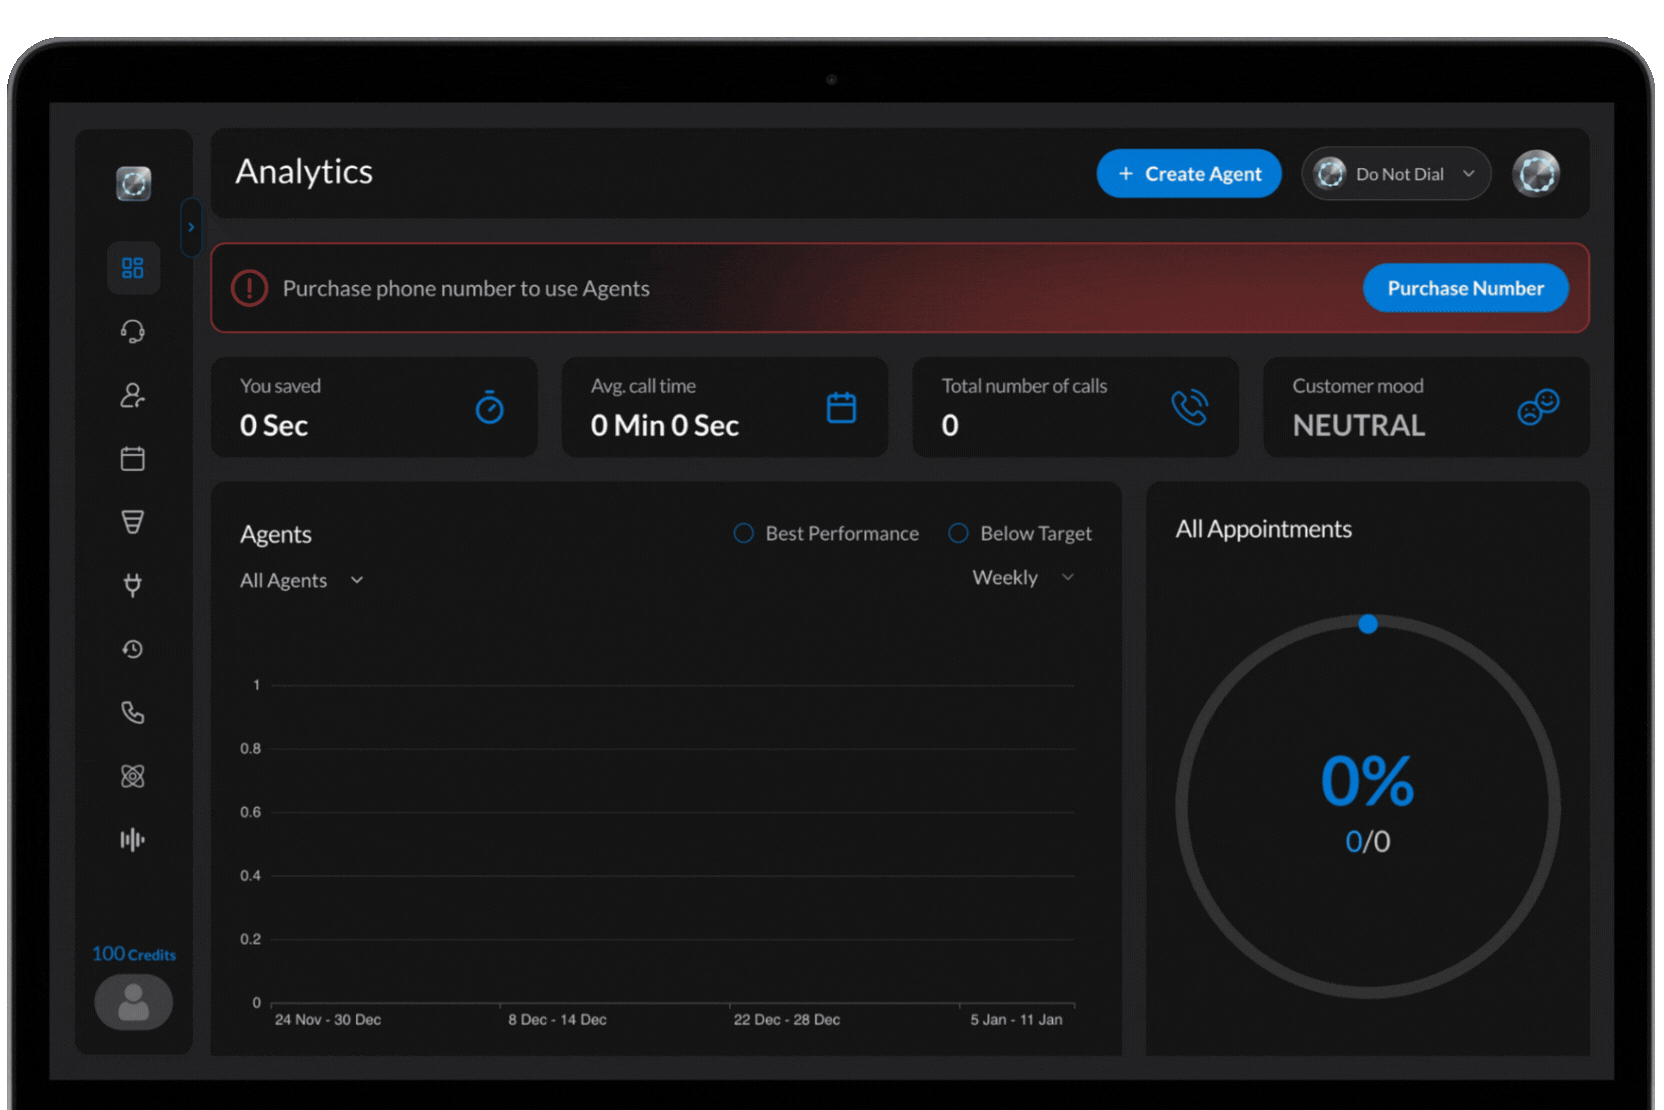The width and height of the screenshot is (1664, 1110).
Task: Click the Create Agent button
Action: coord(1189,174)
